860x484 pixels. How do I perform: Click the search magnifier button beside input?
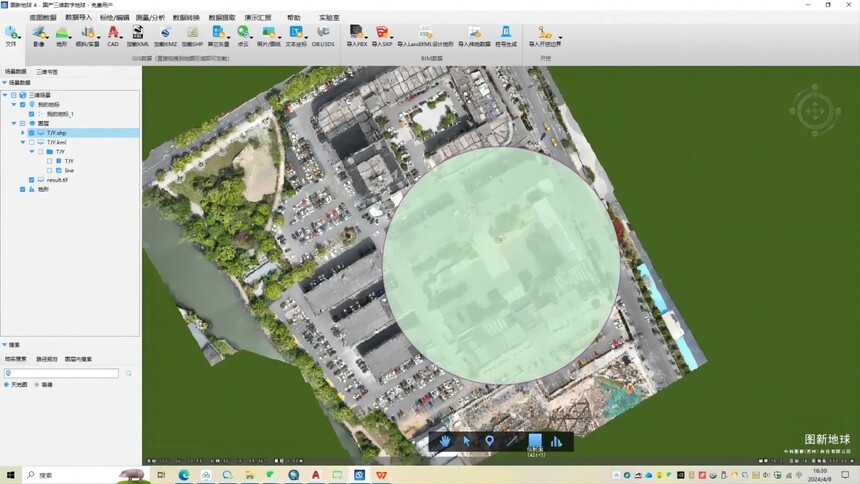[x=128, y=373]
